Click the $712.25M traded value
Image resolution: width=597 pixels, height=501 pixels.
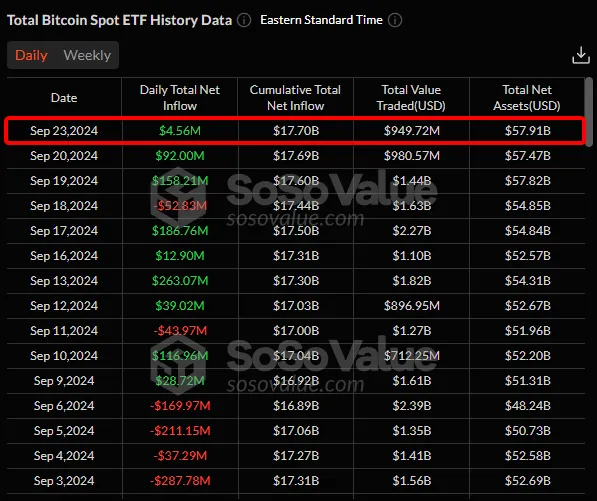[412, 356]
